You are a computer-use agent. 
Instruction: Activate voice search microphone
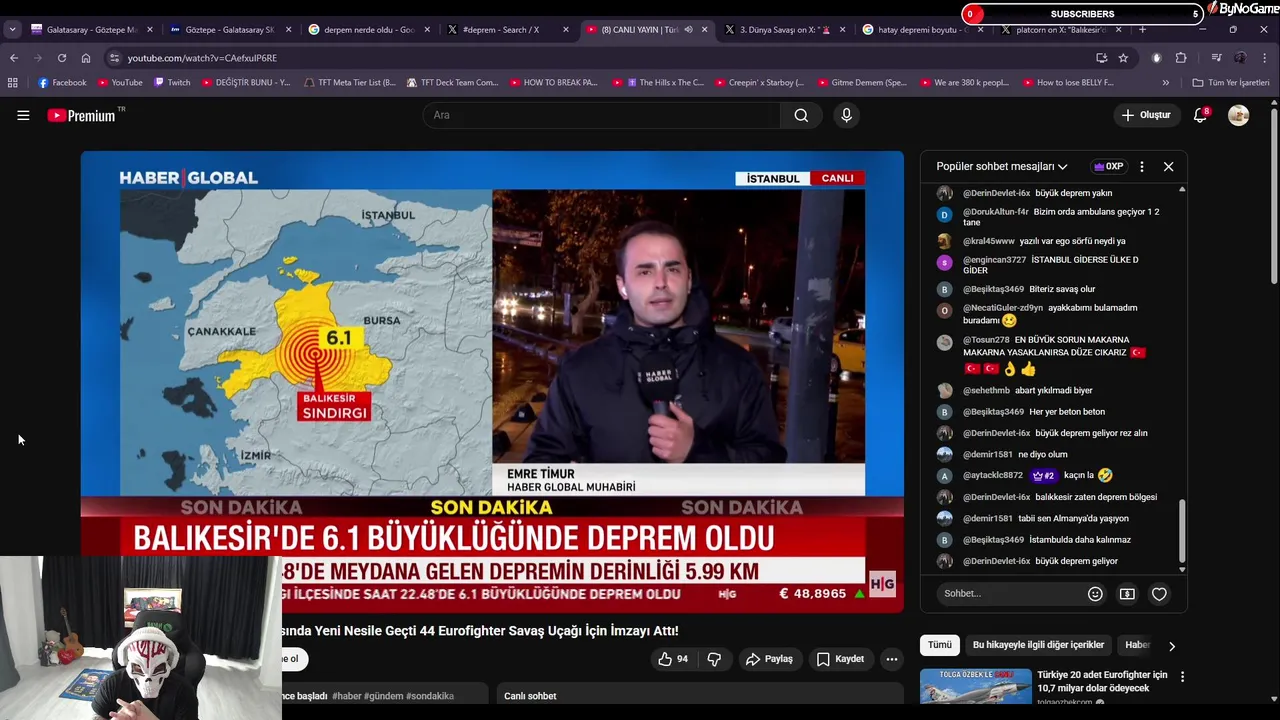click(x=846, y=115)
